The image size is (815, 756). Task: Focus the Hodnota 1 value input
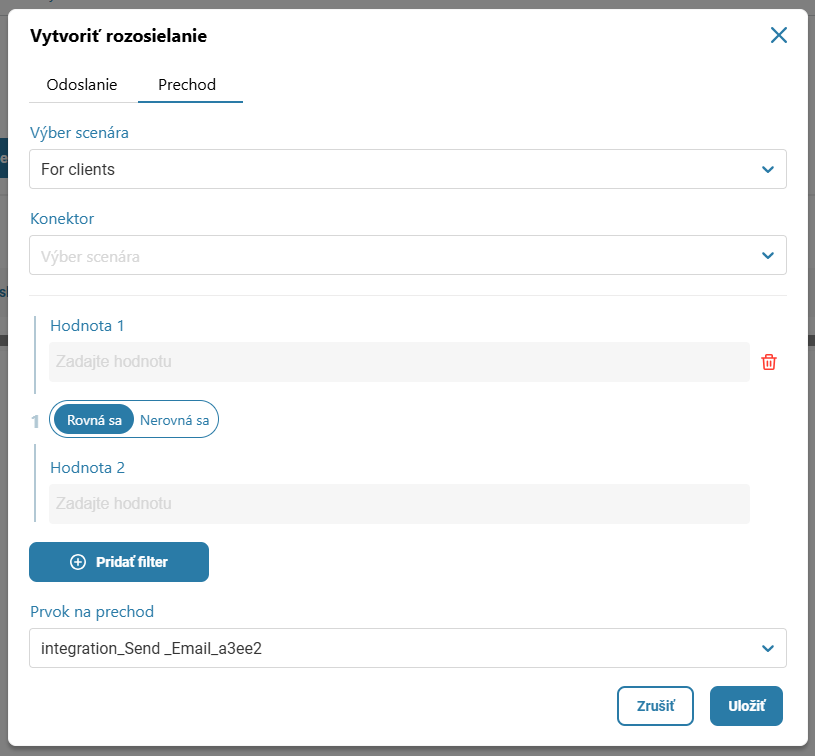[398, 362]
